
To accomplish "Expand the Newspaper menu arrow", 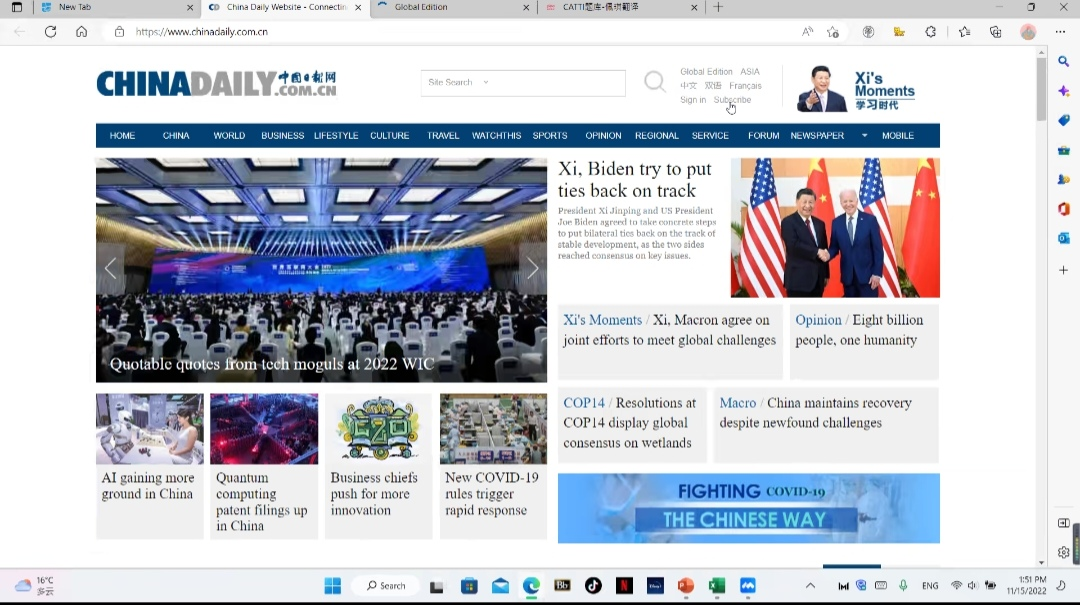I will 864,136.
